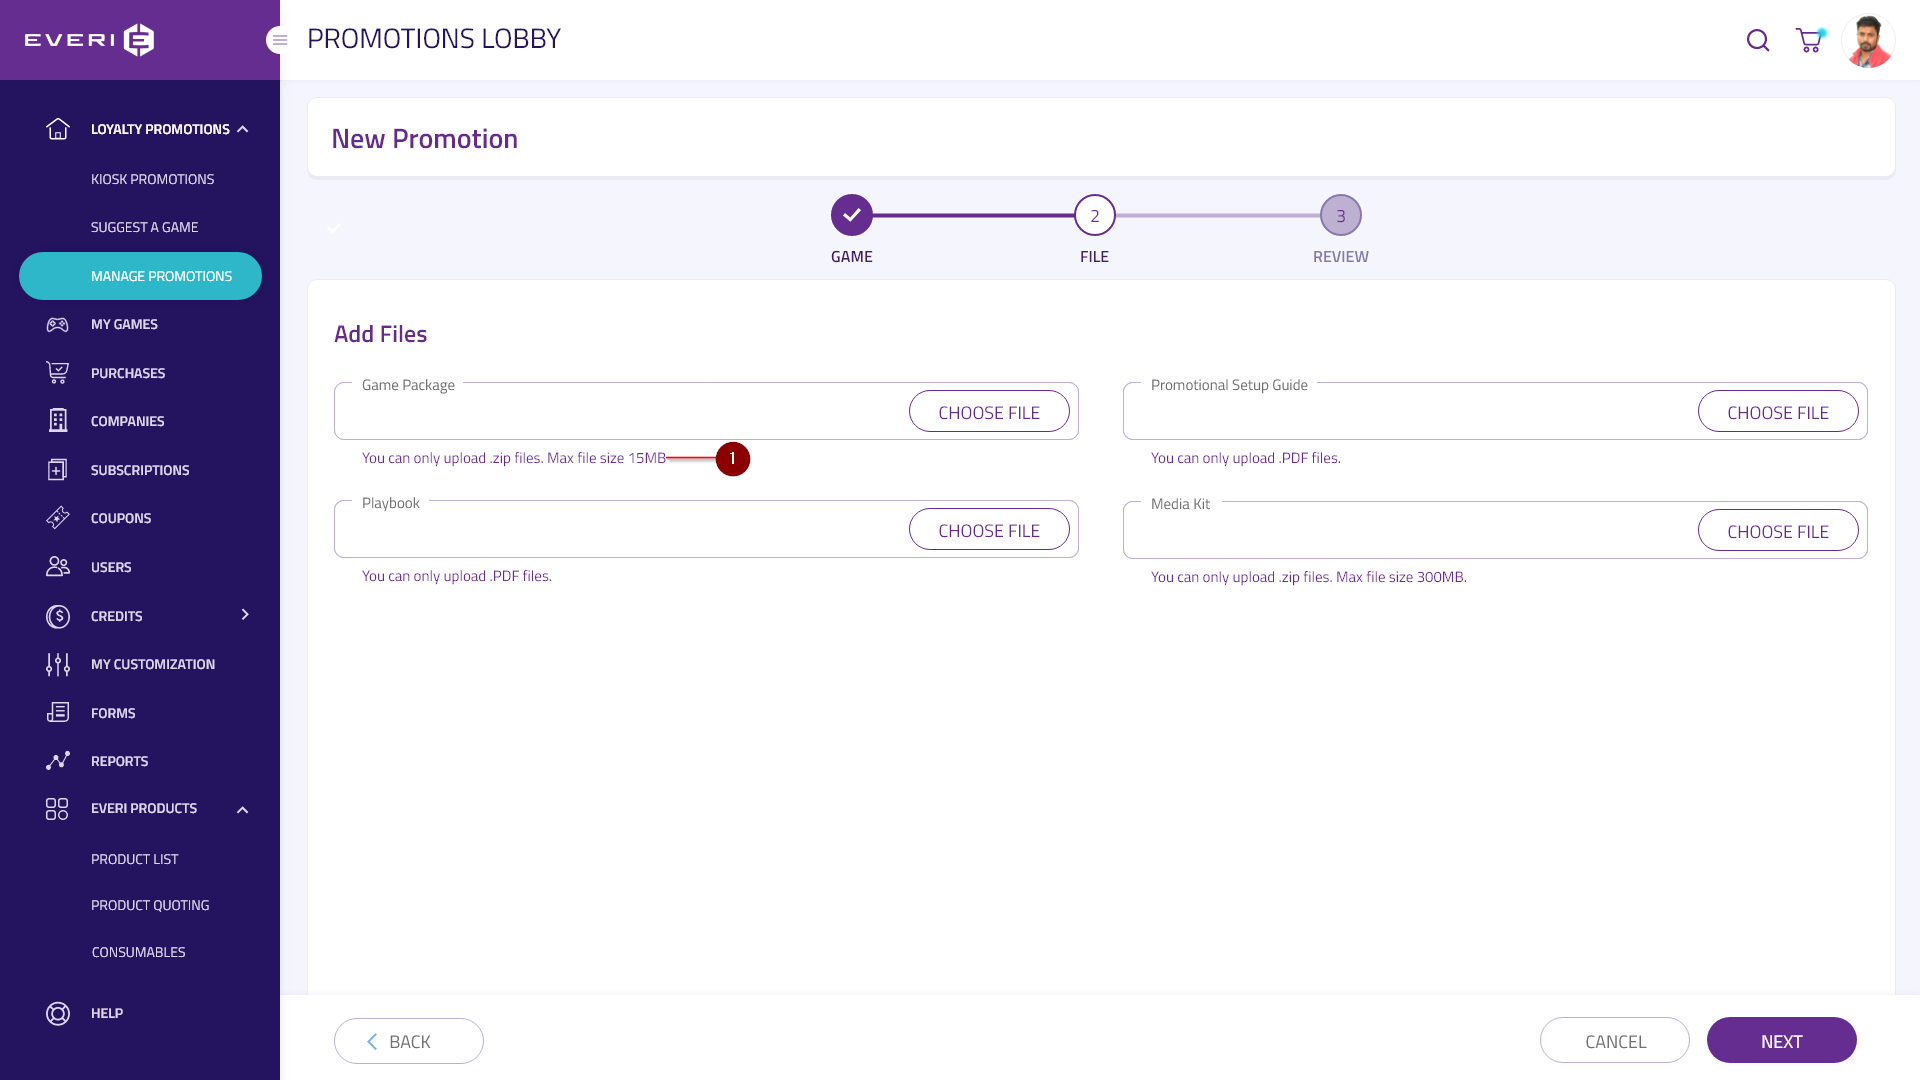Click the Coupons ticket icon
The image size is (1920, 1080).
pyautogui.click(x=58, y=518)
